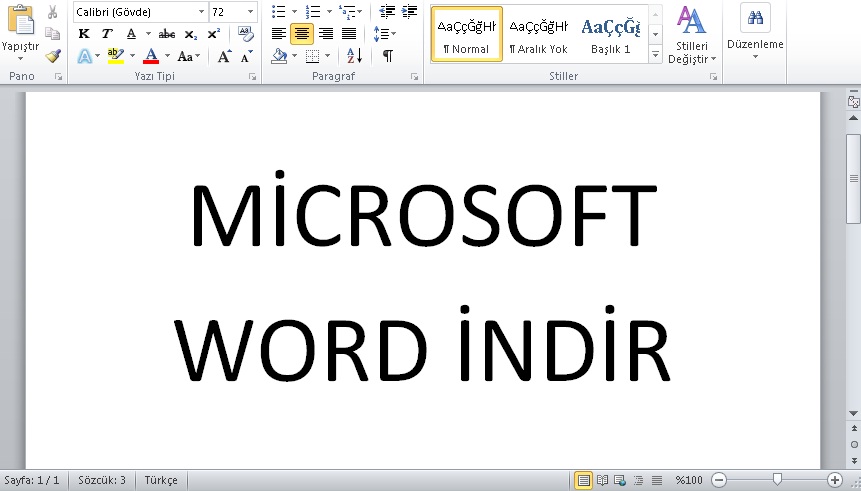861x491 pixels.
Task: Click the Sort A-Z icon
Action: 355,56
